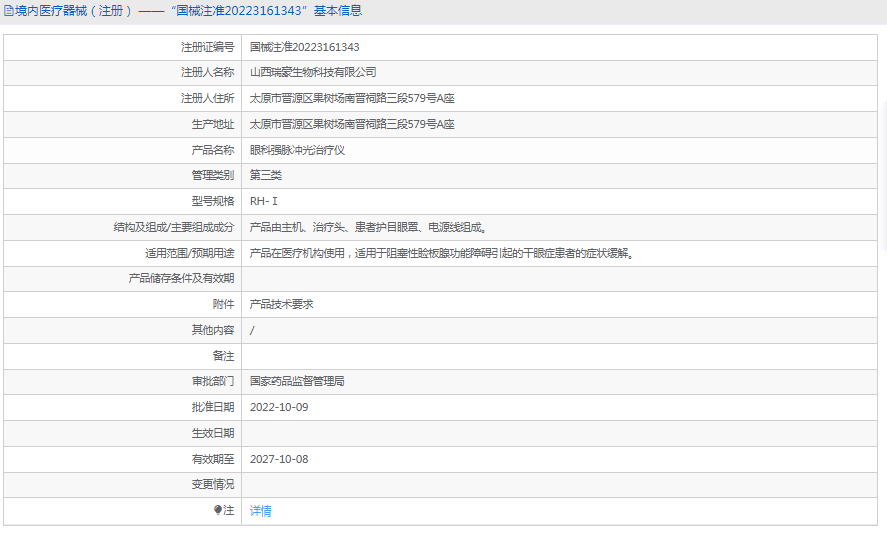Image resolution: width=887 pixels, height=535 pixels.
Task: Click the vertical scrollbar on the right edge
Action: (885, 175)
